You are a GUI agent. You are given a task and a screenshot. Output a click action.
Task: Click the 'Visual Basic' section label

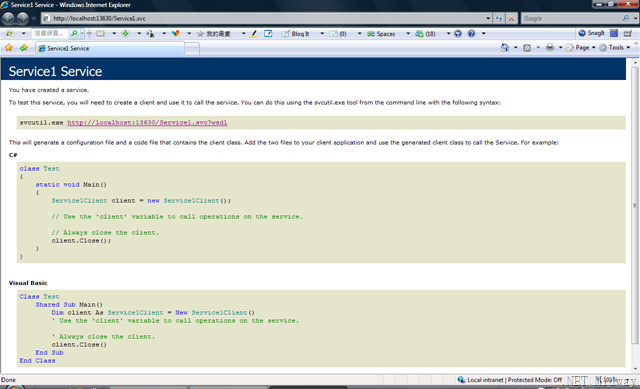(28, 283)
